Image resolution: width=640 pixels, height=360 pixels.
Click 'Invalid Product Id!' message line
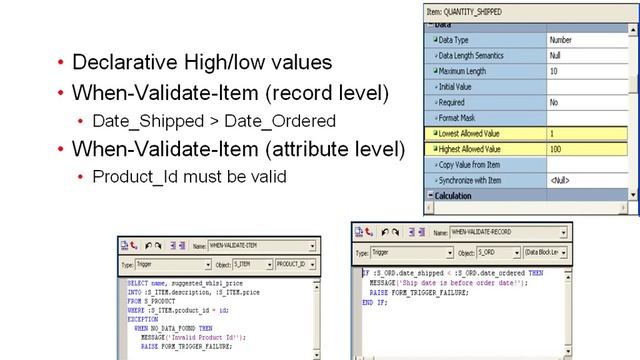[x=193, y=338]
